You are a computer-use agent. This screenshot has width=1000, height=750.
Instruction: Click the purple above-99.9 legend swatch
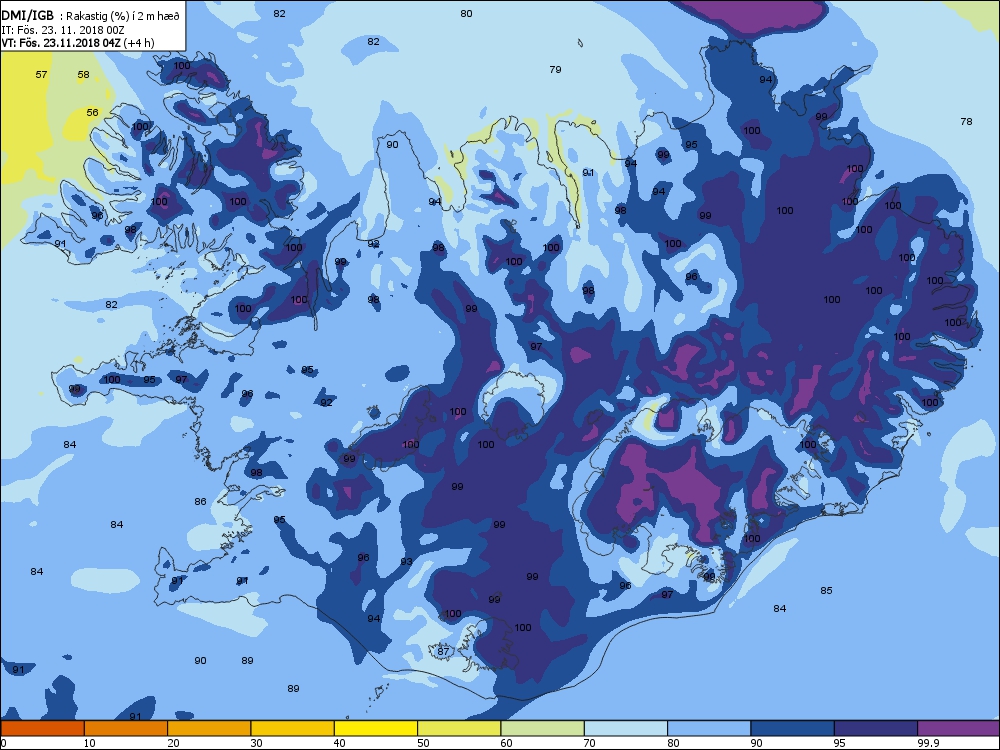coord(959,728)
